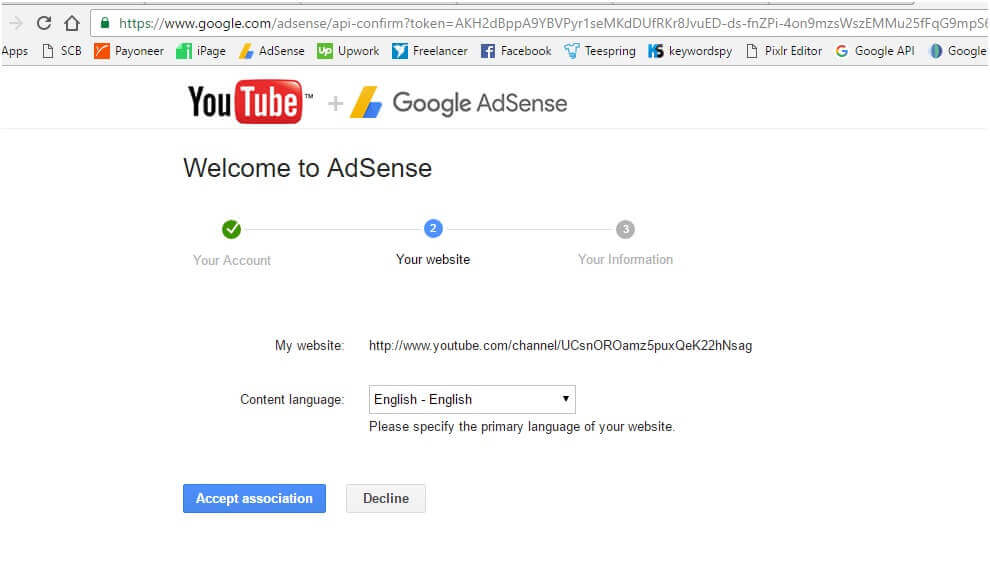Open the keywordspy bookmark
The height and width of the screenshot is (582, 990).
[691, 51]
